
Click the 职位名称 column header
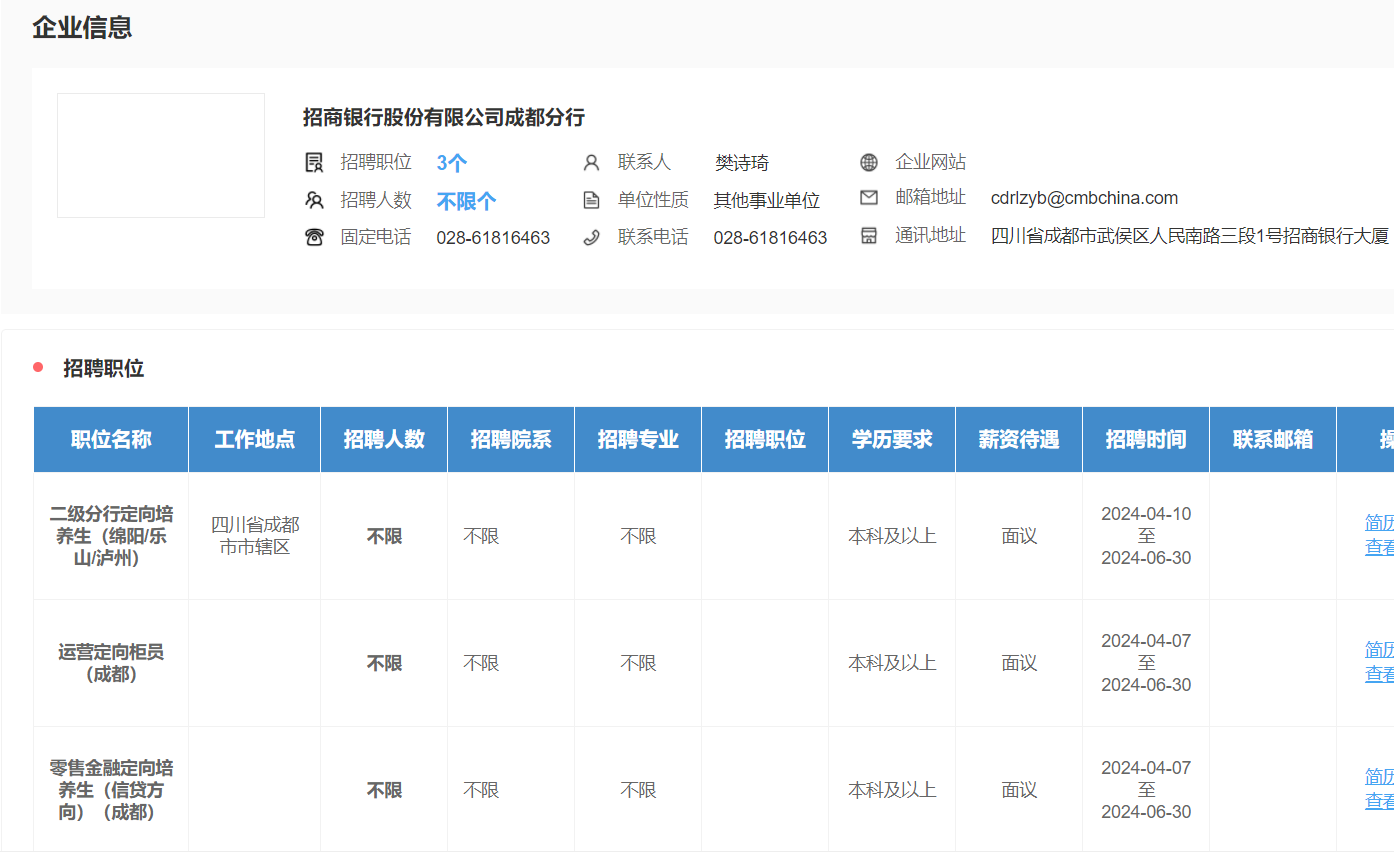(111, 440)
